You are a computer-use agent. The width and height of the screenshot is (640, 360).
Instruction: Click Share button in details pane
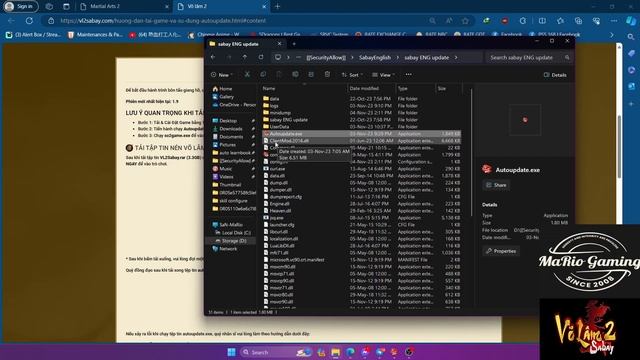click(x=496, y=185)
